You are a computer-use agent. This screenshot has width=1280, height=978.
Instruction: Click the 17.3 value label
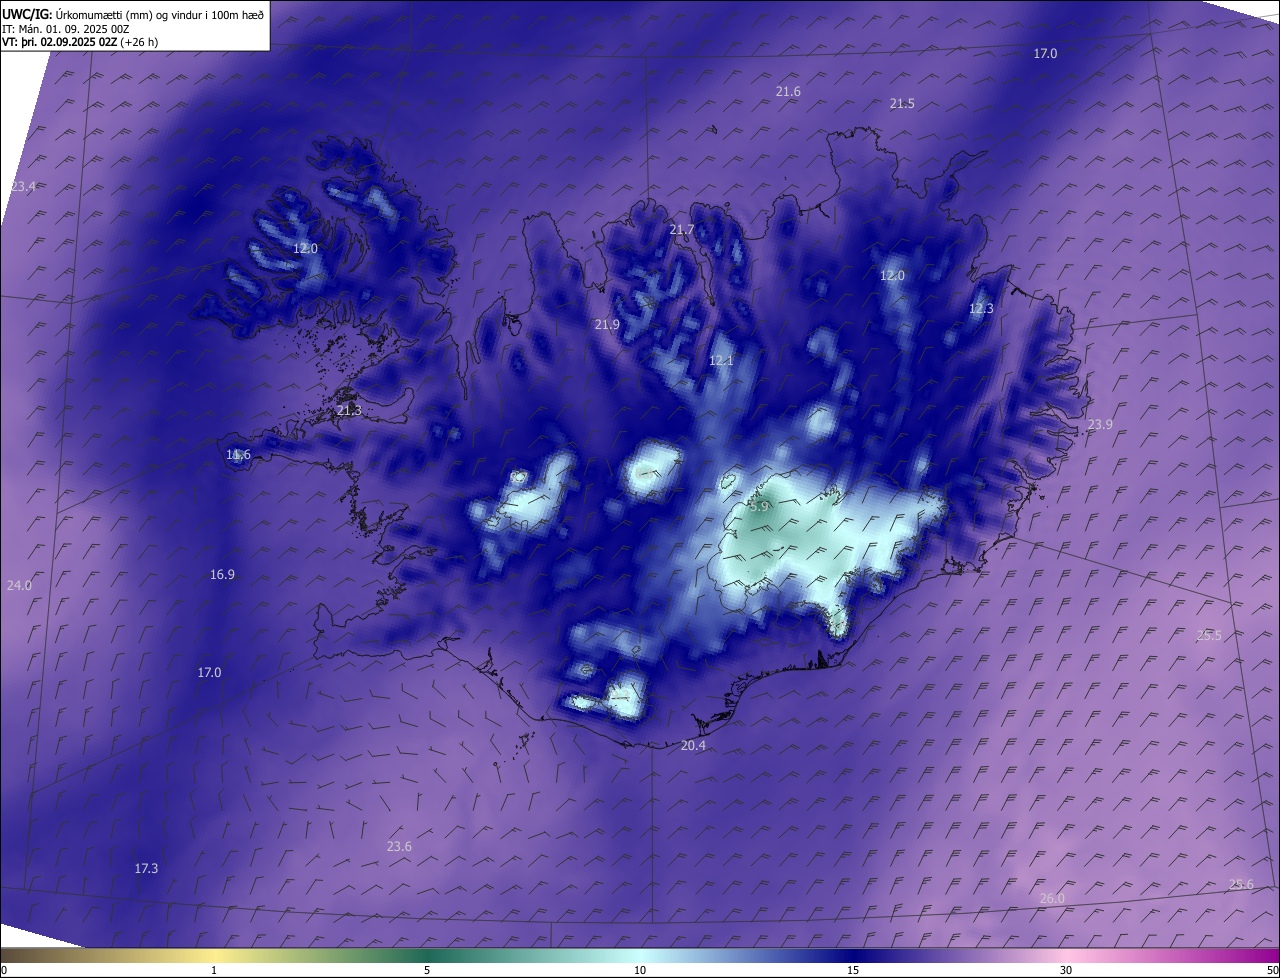[146, 869]
